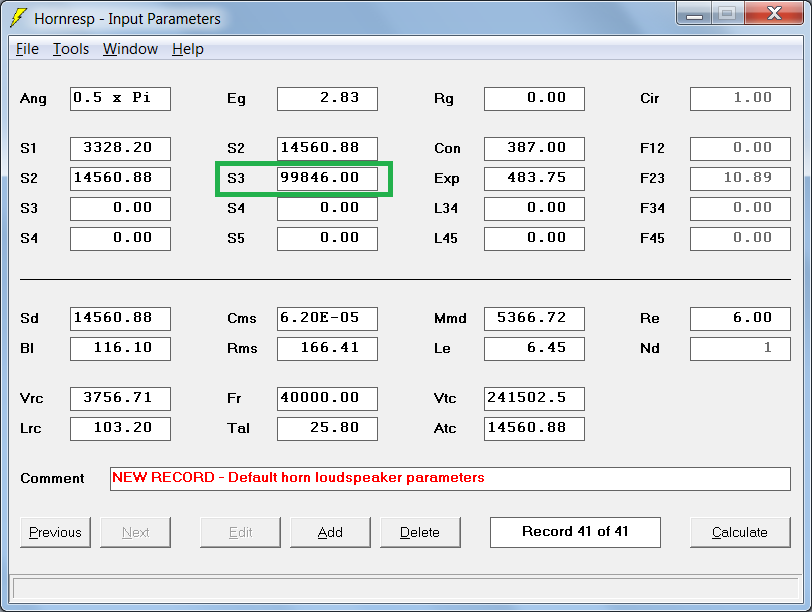Click the F34 field
The width and height of the screenshot is (812, 612).
pyautogui.click(x=741, y=209)
